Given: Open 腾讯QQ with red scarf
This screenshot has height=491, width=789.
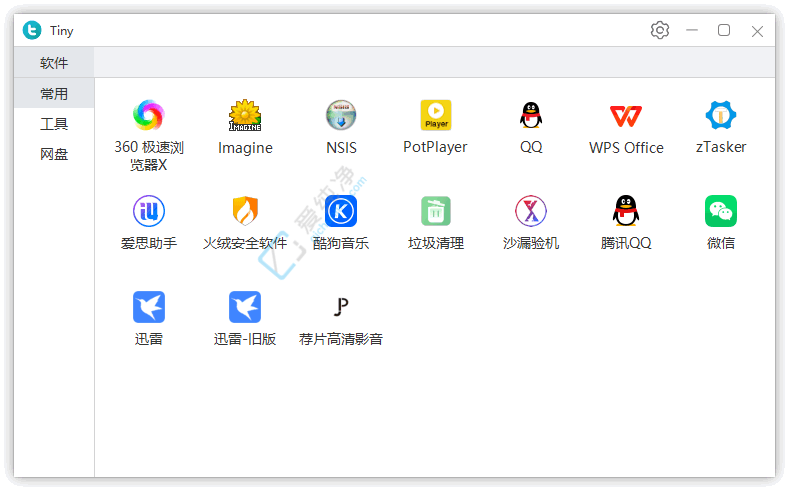Looking at the screenshot, I should tap(626, 211).
